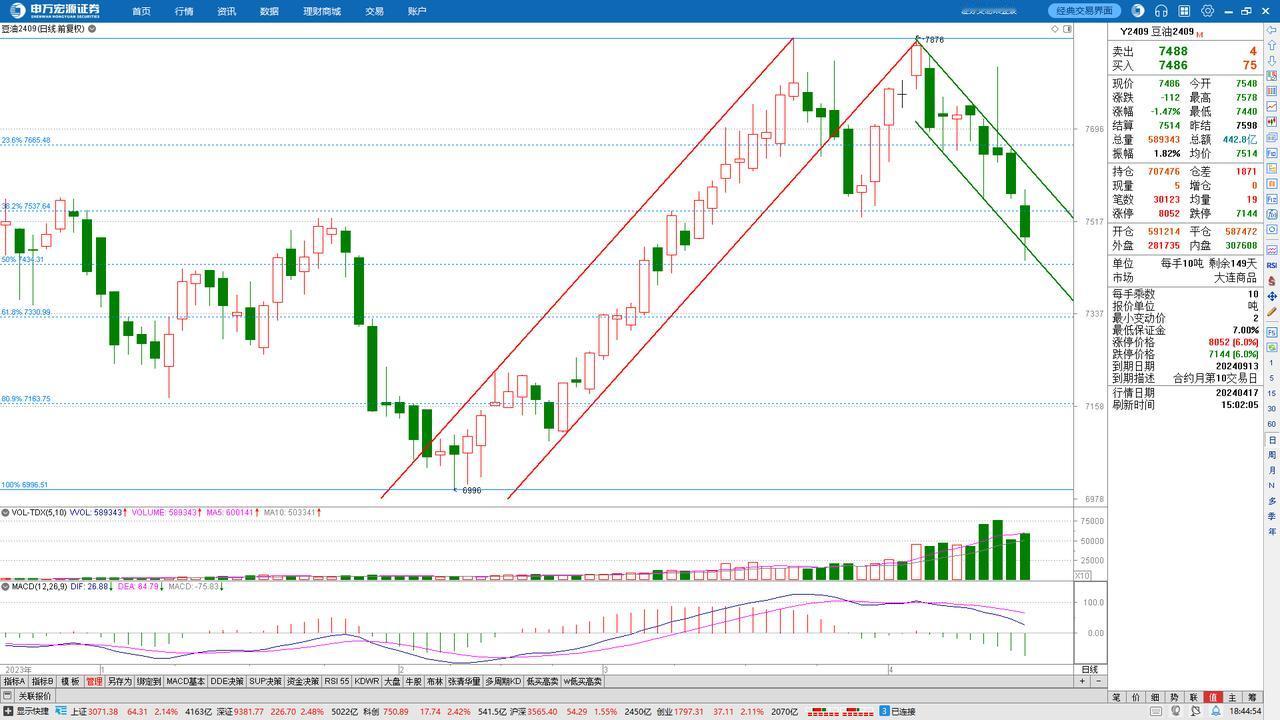This screenshot has height=720, width=1280.
Task: Open the grid layout icon in title bar
Action: 1184,11
